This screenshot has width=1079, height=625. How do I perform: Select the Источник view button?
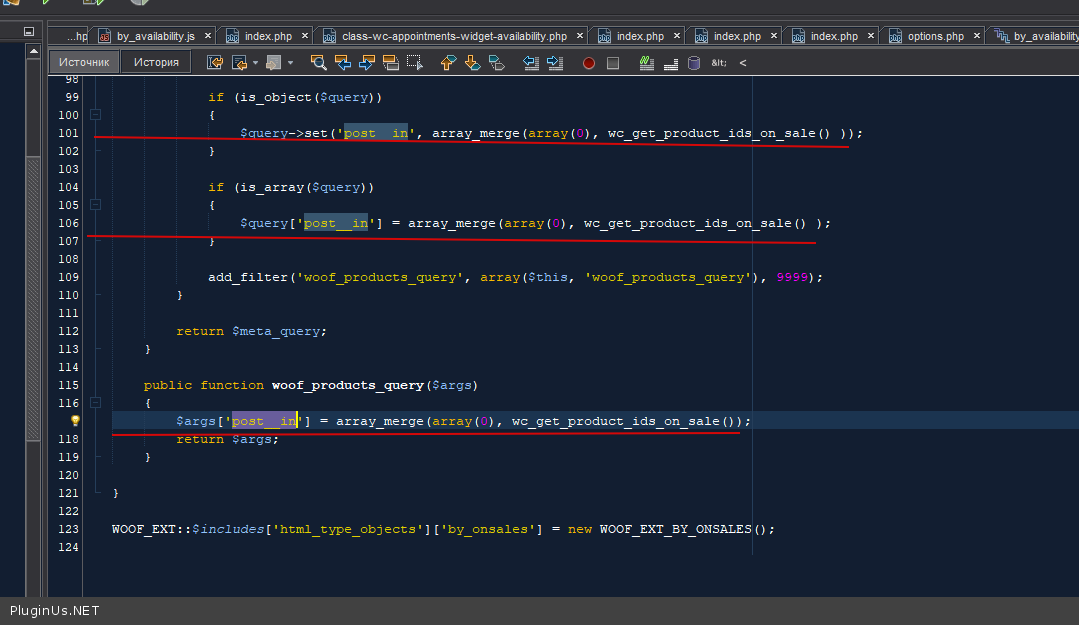84,62
